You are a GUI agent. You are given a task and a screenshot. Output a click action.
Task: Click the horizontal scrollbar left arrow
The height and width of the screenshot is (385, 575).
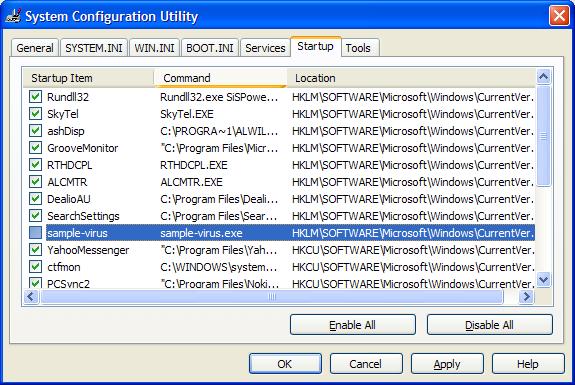[x=31, y=296]
